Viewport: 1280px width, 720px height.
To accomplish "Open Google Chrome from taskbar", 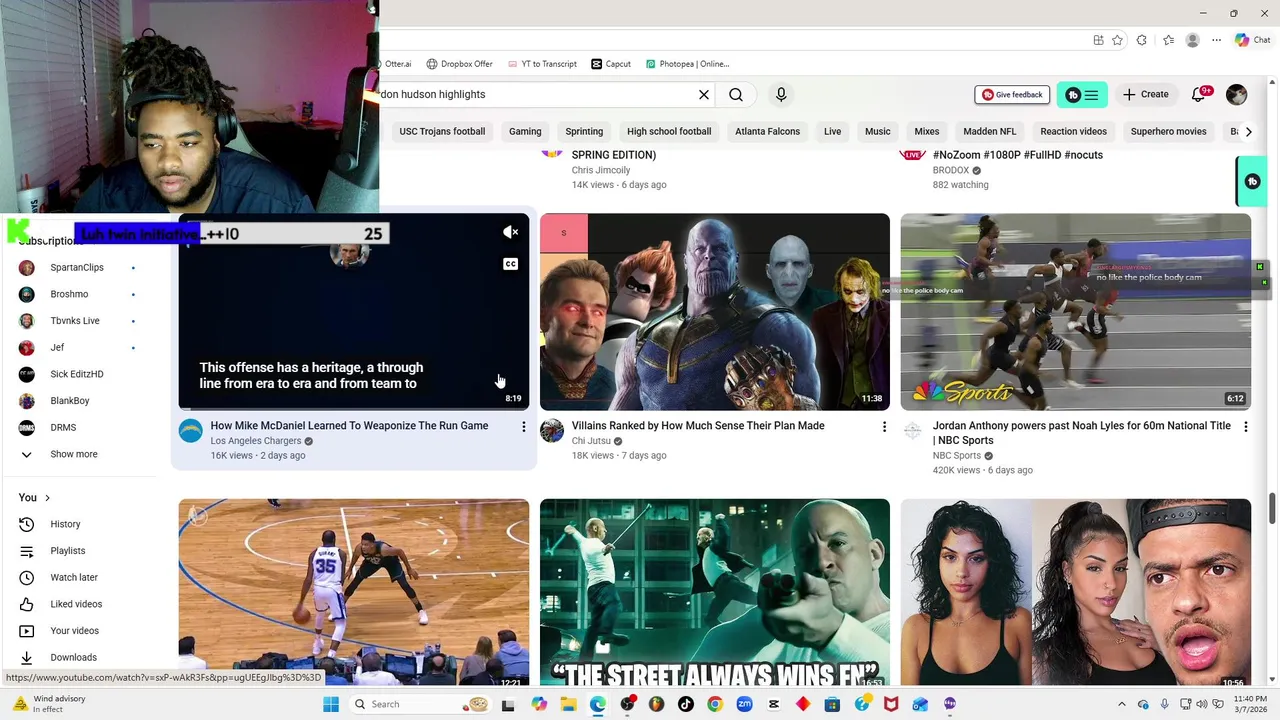I will 715,704.
